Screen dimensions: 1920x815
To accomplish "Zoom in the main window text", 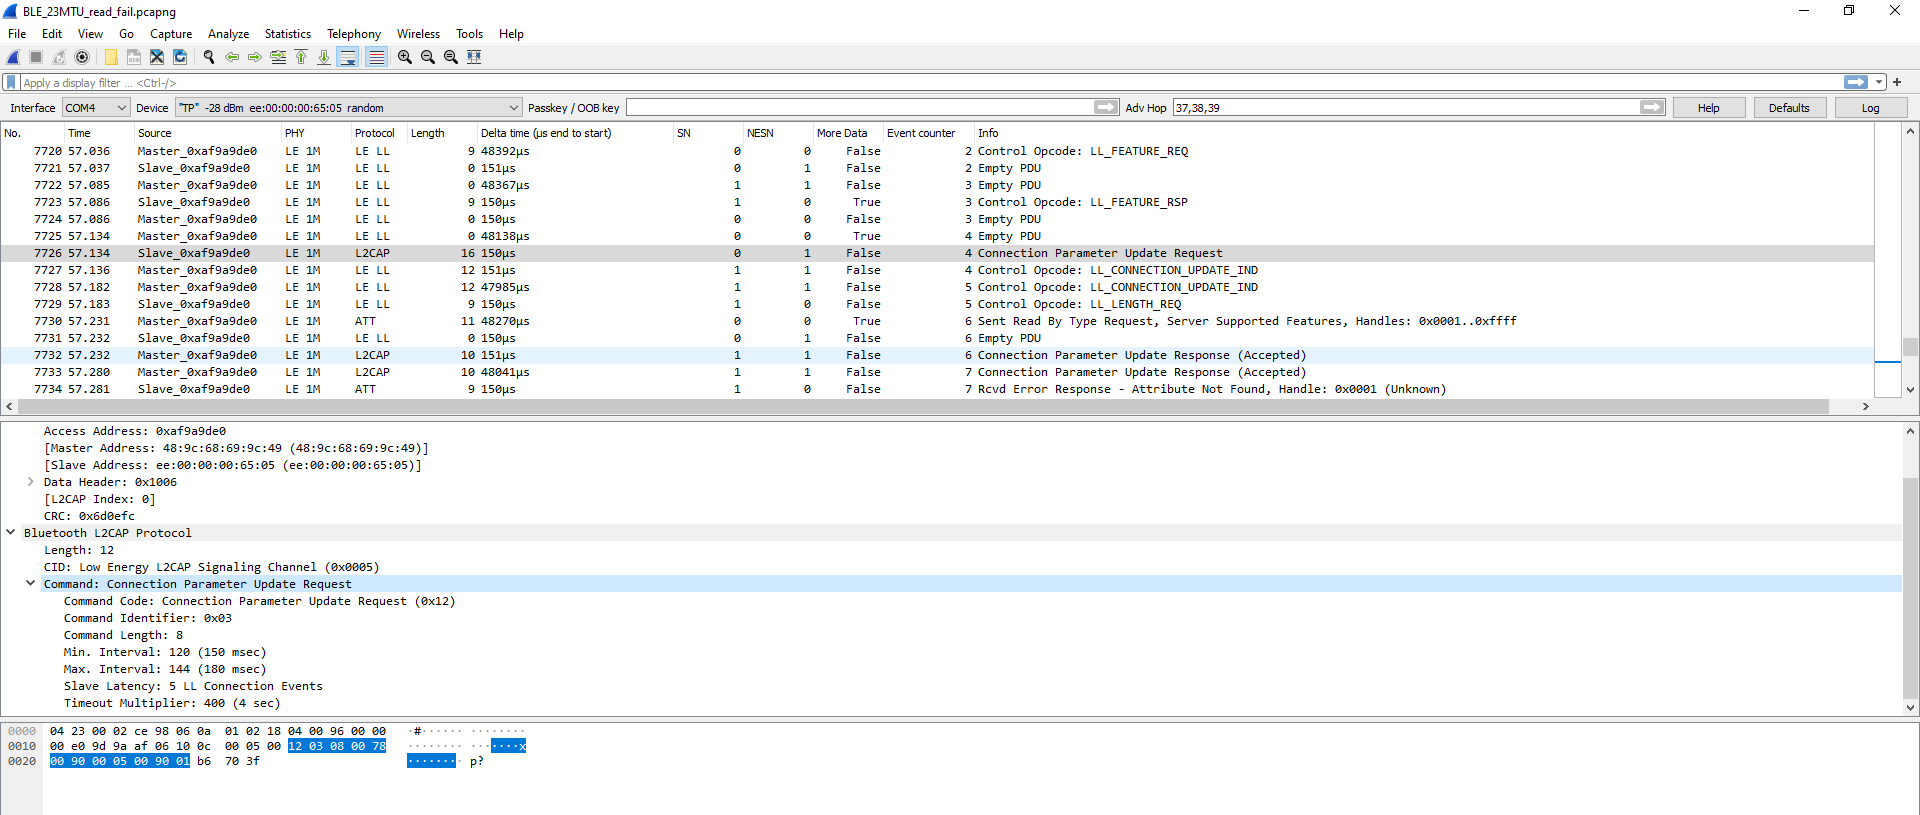I will tap(405, 57).
